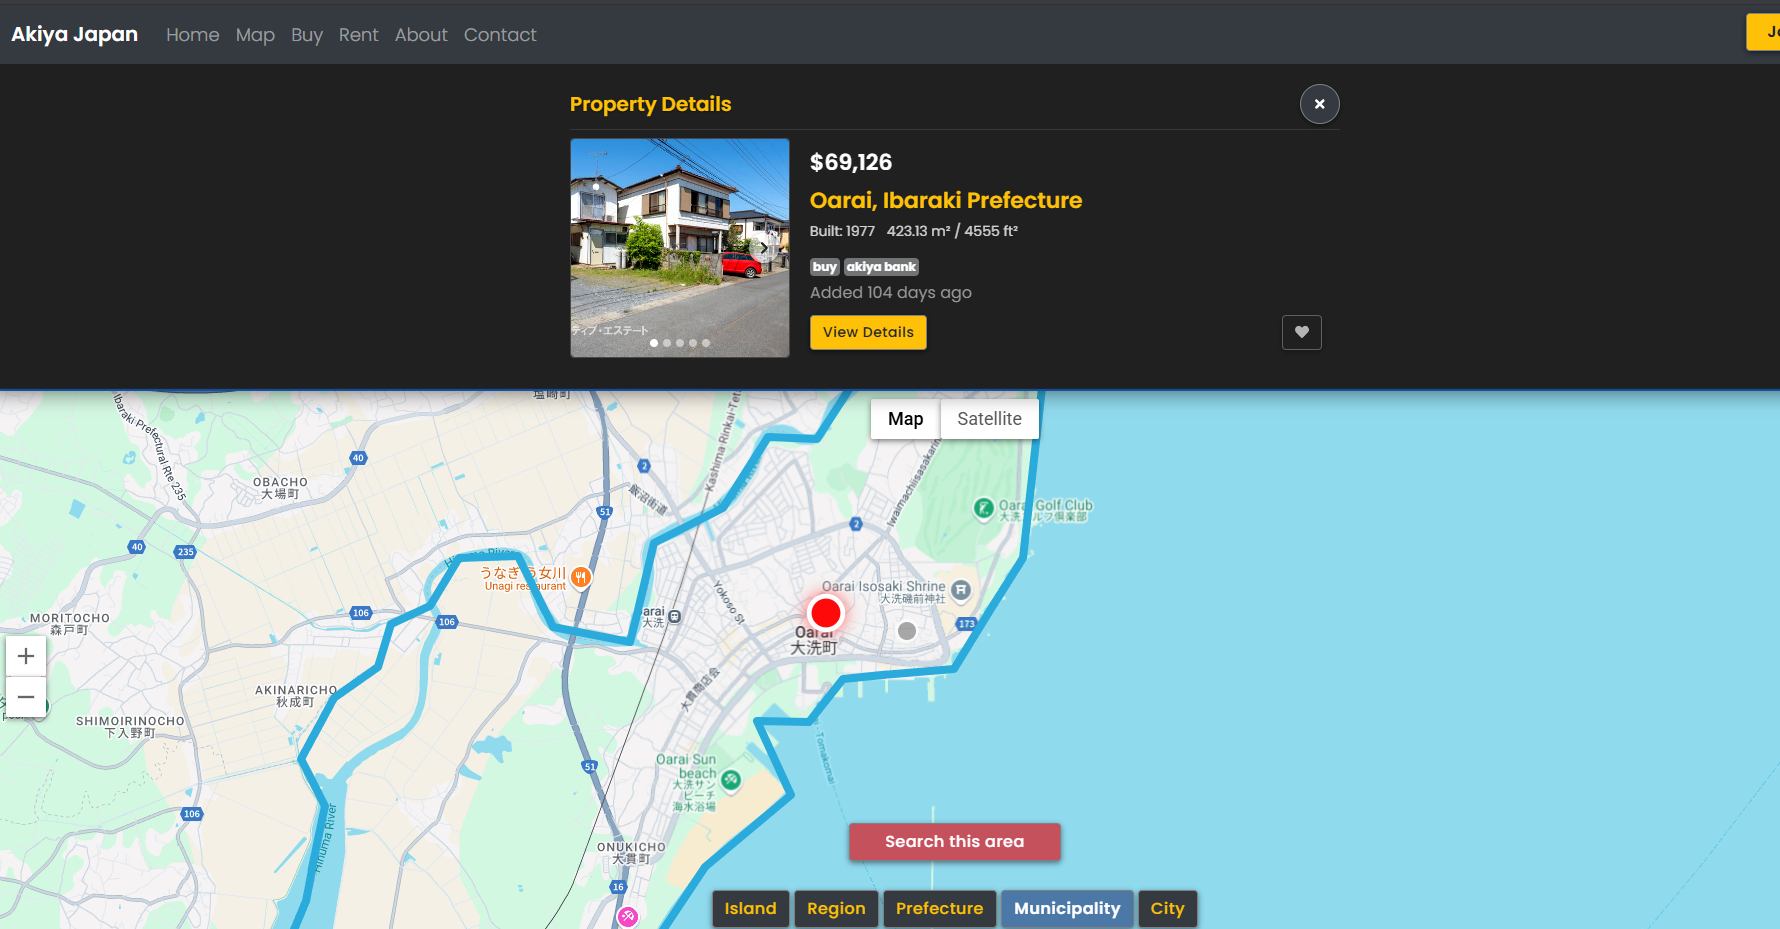1780x929 pixels.
Task: Open Oarai Golf Club map pin
Action: (983, 508)
